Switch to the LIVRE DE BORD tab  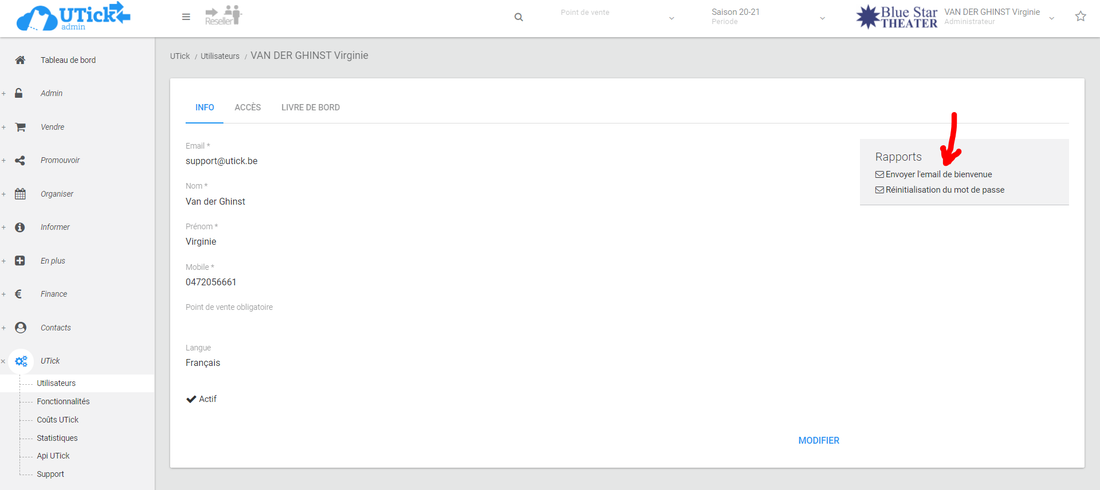(x=310, y=107)
